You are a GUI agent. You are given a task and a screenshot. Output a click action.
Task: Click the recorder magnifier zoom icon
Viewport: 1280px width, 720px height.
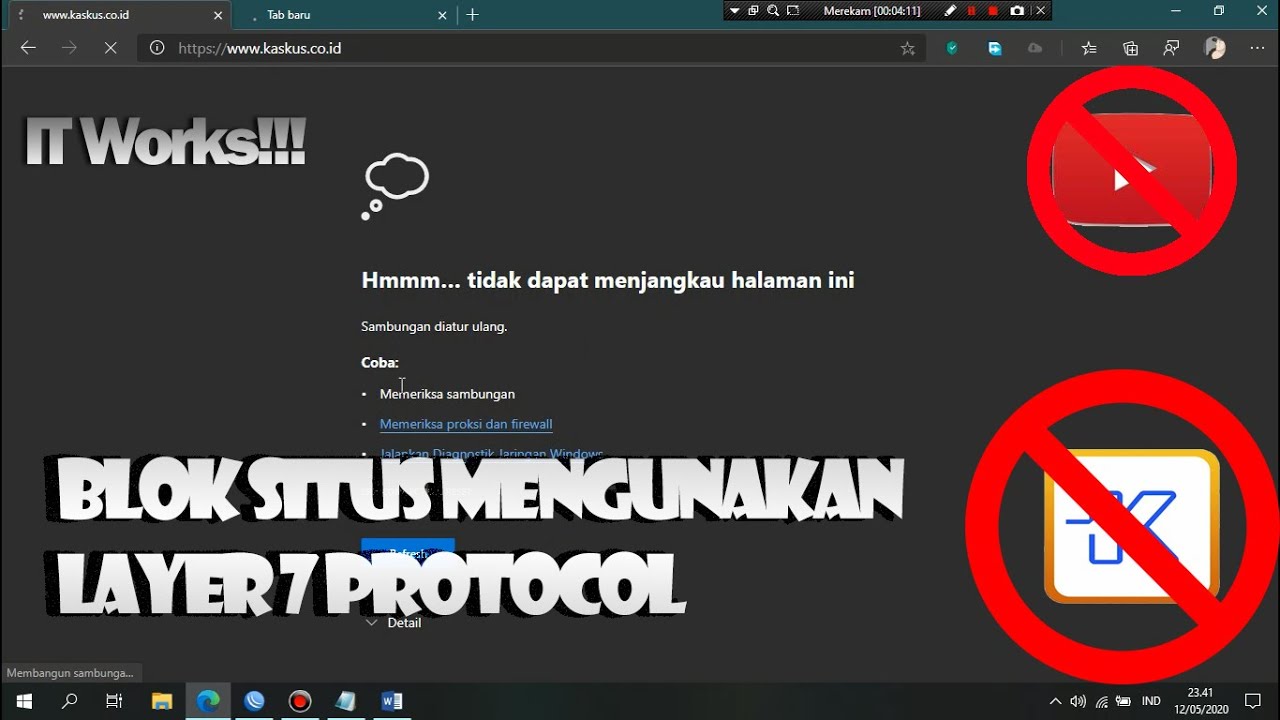click(x=773, y=11)
